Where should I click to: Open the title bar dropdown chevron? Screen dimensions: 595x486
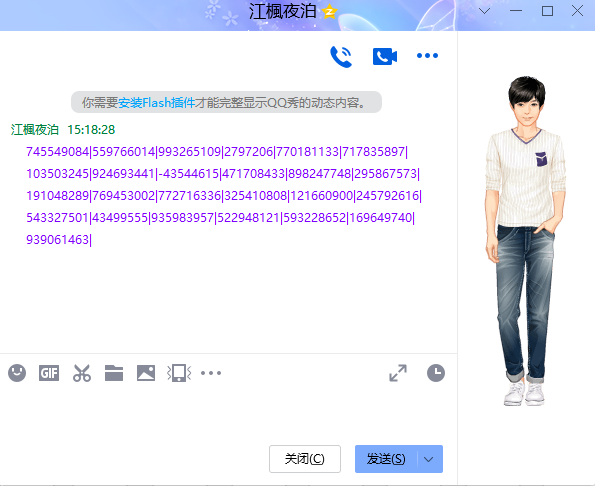coord(485,11)
